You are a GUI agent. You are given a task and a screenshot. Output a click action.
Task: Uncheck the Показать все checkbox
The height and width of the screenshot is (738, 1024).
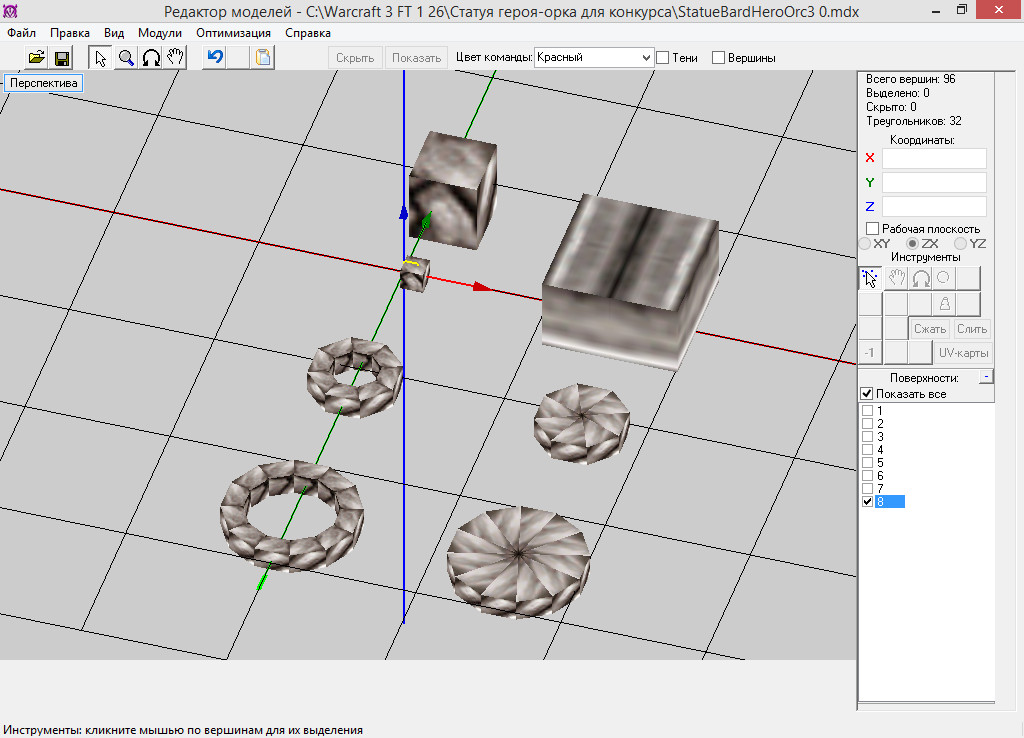pyautogui.click(x=867, y=394)
